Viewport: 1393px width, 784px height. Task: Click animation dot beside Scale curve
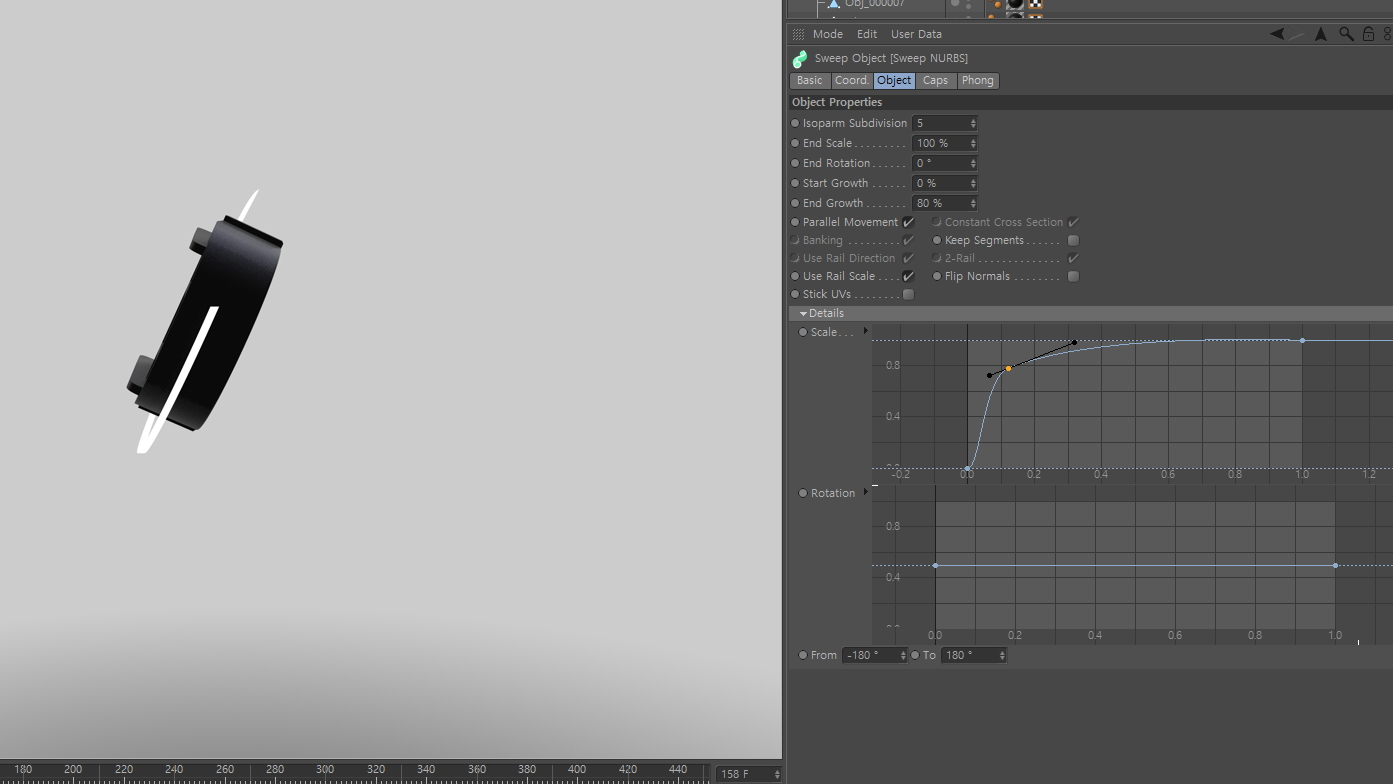(x=803, y=332)
